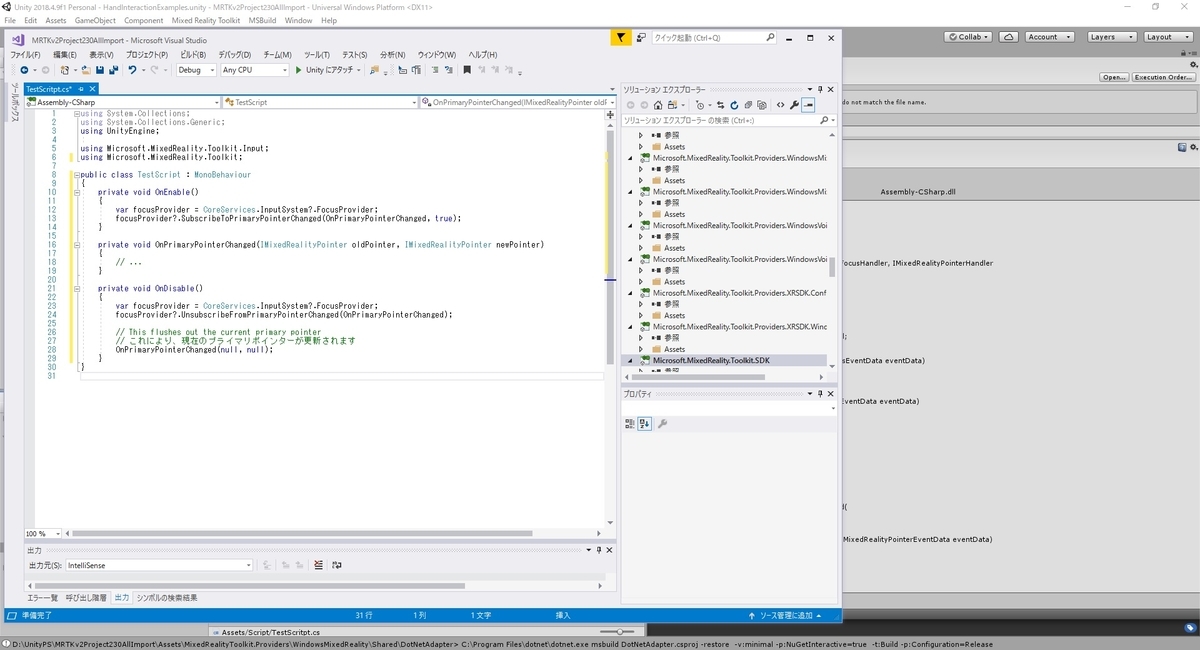The image size is (1200, 650).
Task: Click the Visual Studio navigate back arrow icon
Action: point(23,70)
